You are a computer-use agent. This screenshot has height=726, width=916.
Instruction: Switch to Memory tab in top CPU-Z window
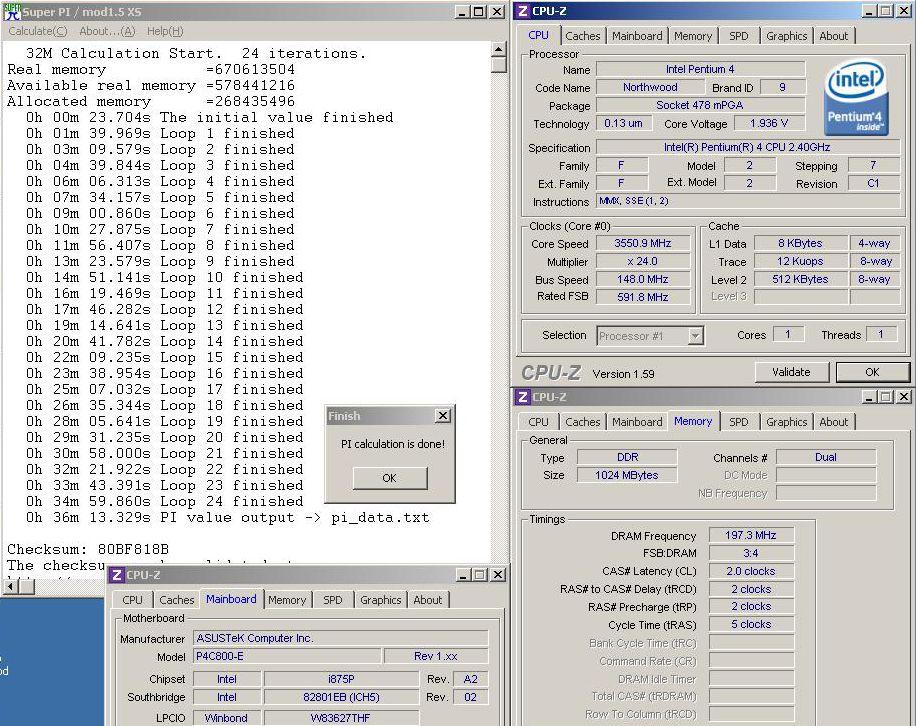(693, 36)
